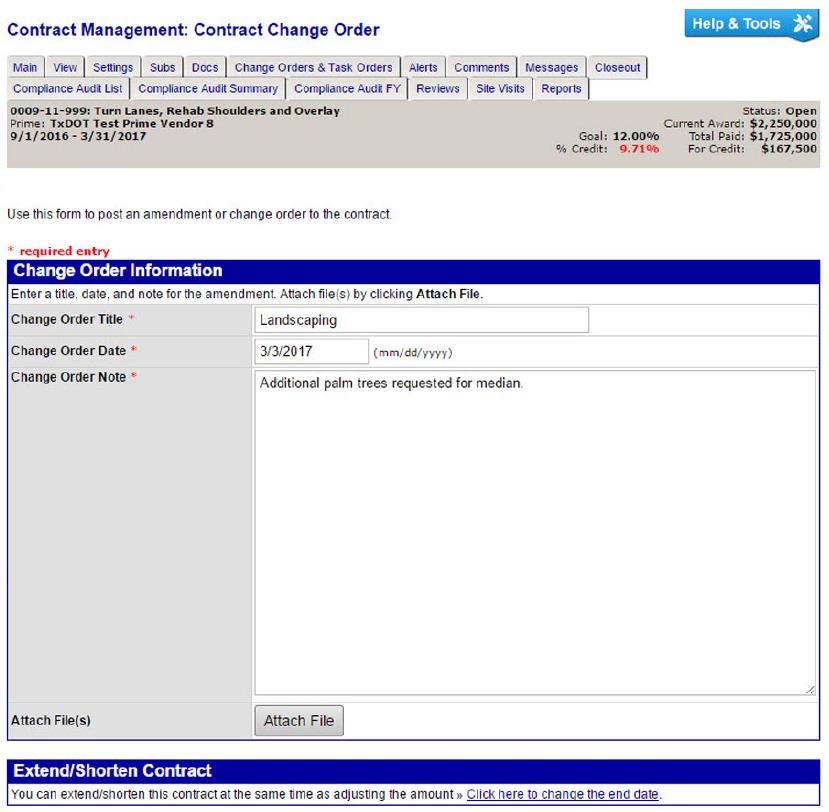Open the Help & Tools menu
The width and height of the screenshot is (829, 812).
pyautogui.click(x=751, y=24)
